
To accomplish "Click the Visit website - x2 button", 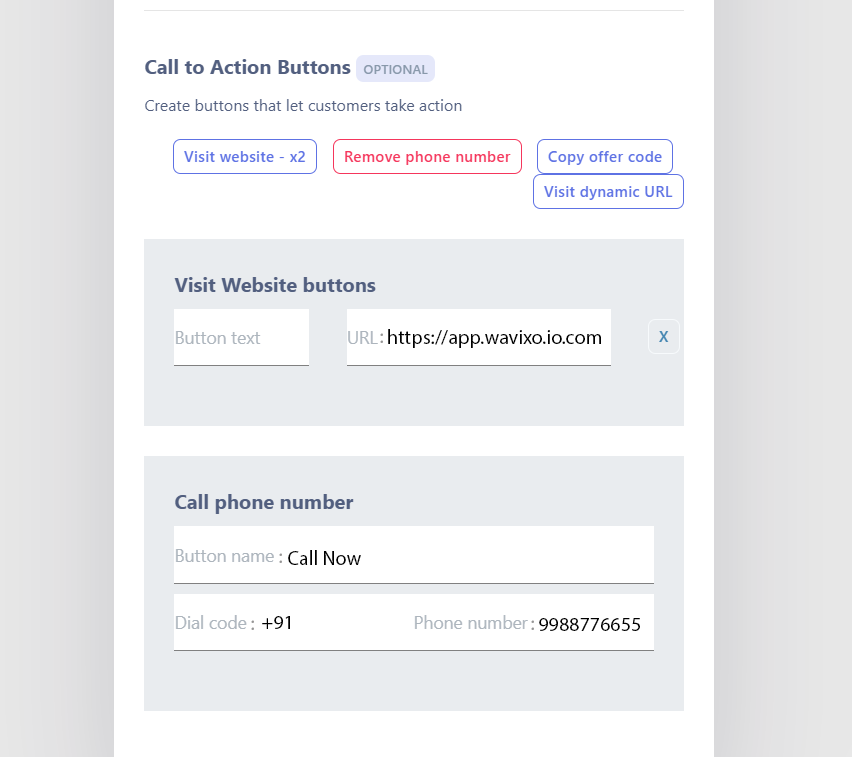I will pos(245,157).
